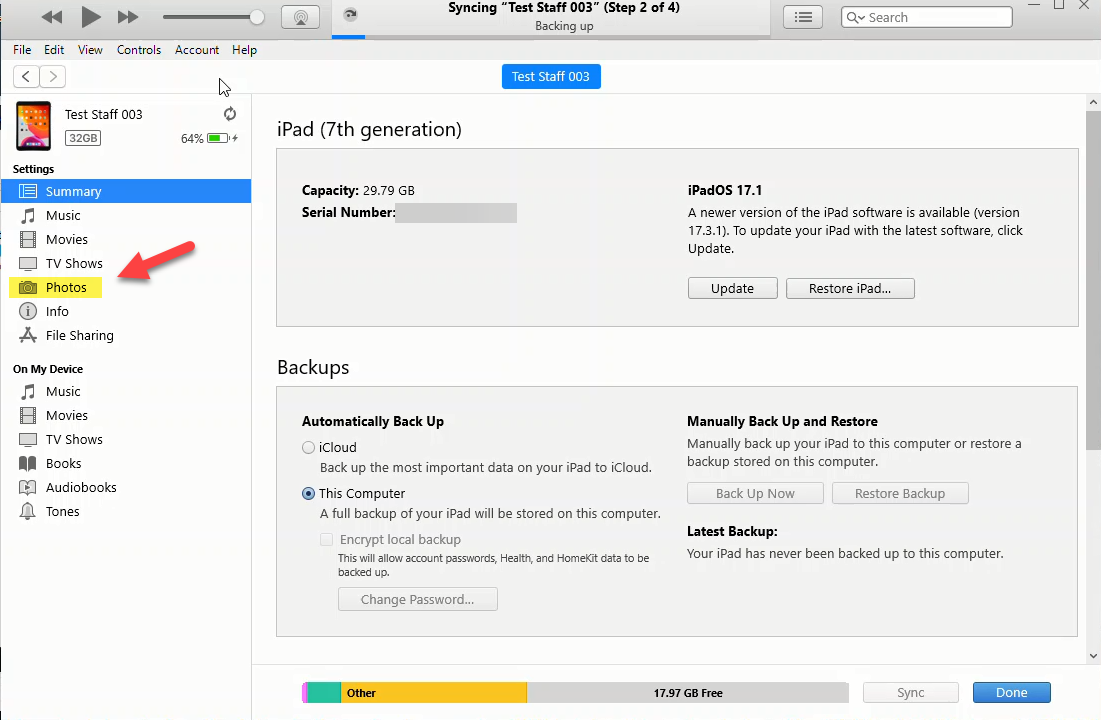Click the Play button in playback controls
The height and width of the screenshot is (720, 1101).
[91, 16]
